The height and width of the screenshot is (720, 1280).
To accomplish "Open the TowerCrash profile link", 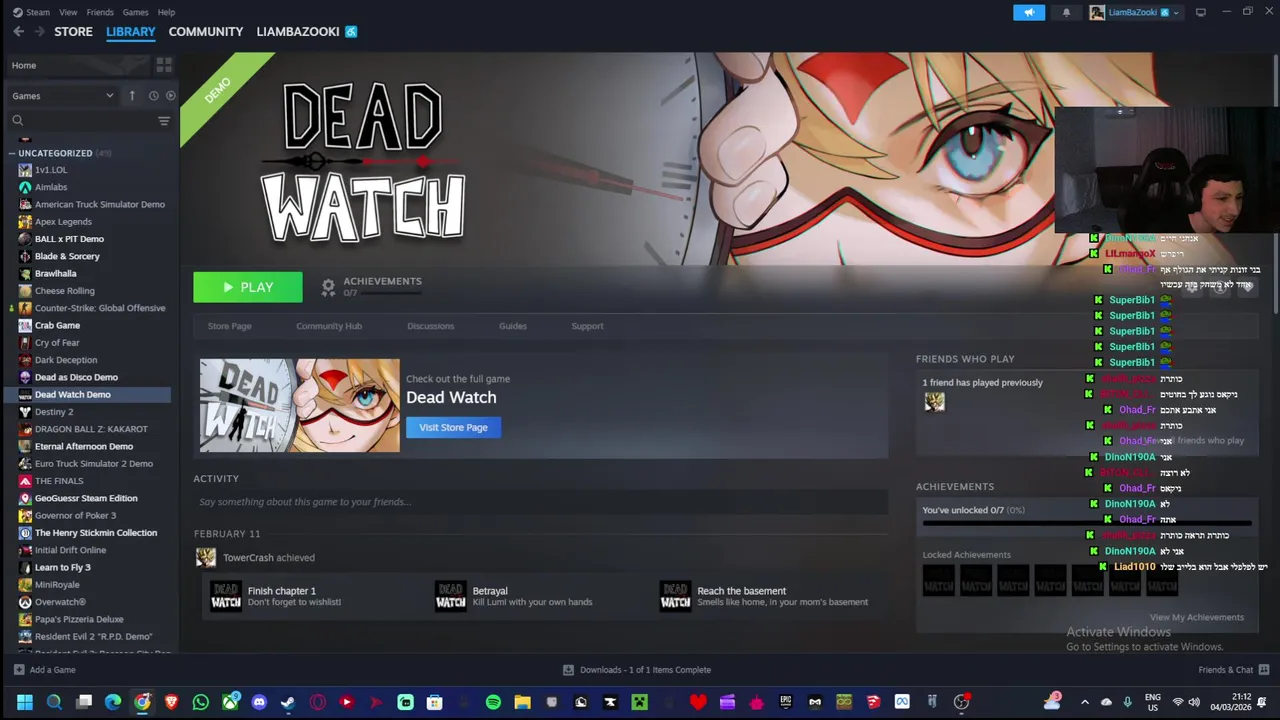I will pos(248,558).
